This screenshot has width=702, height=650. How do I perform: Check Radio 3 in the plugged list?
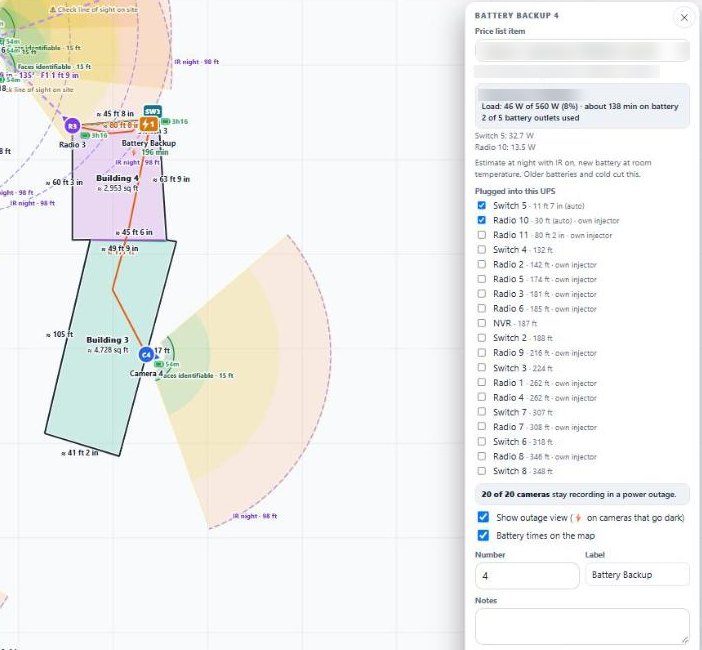tap(481, 294)
